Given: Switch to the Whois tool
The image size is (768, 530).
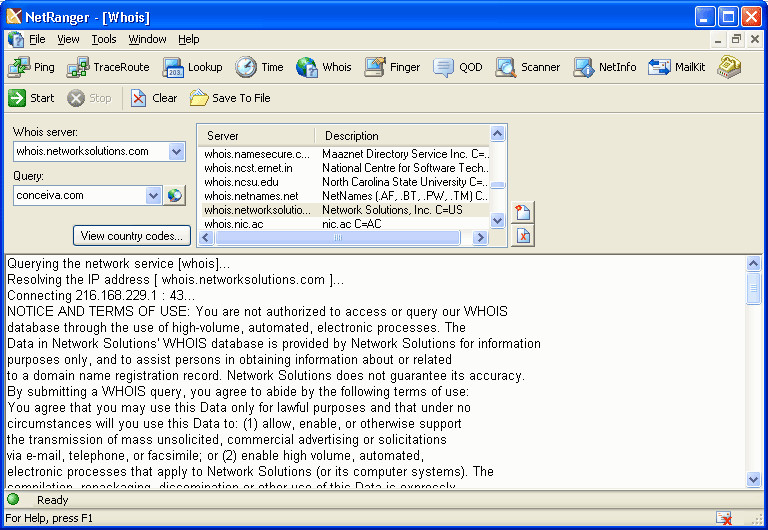Looking at the screenshot, I should 324,67.
